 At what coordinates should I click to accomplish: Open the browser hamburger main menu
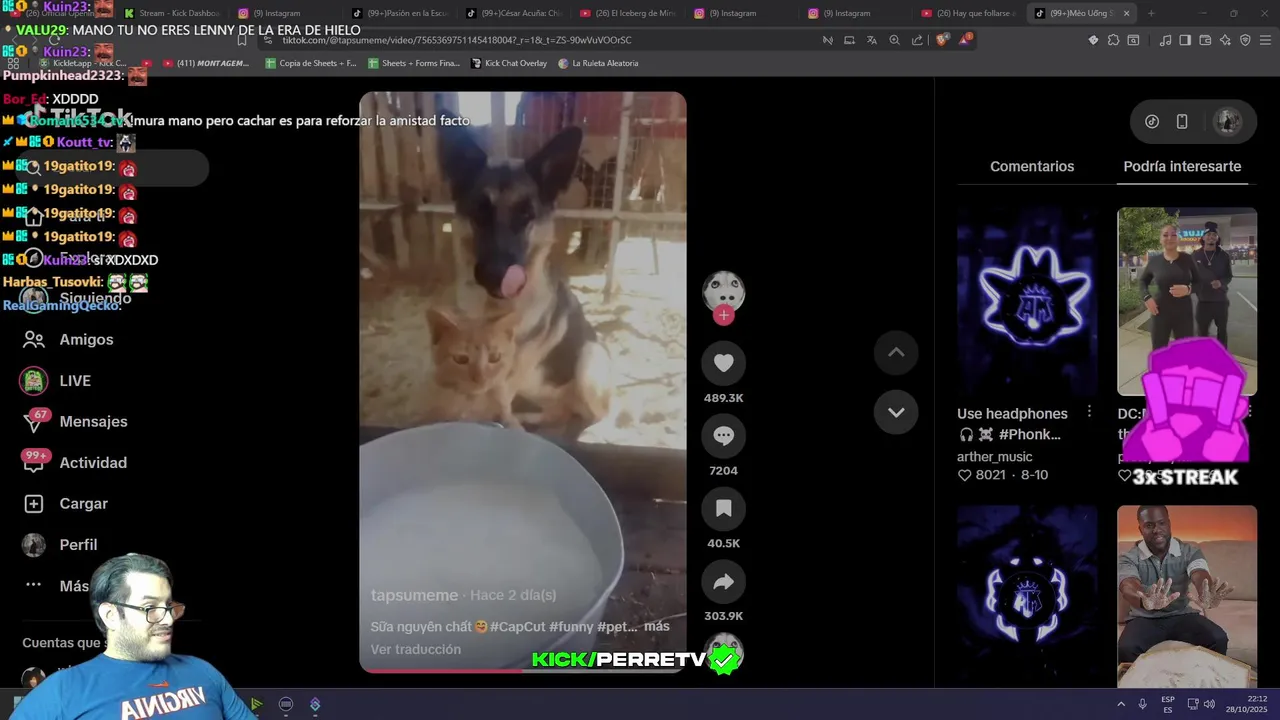(x=1265, y=40)
